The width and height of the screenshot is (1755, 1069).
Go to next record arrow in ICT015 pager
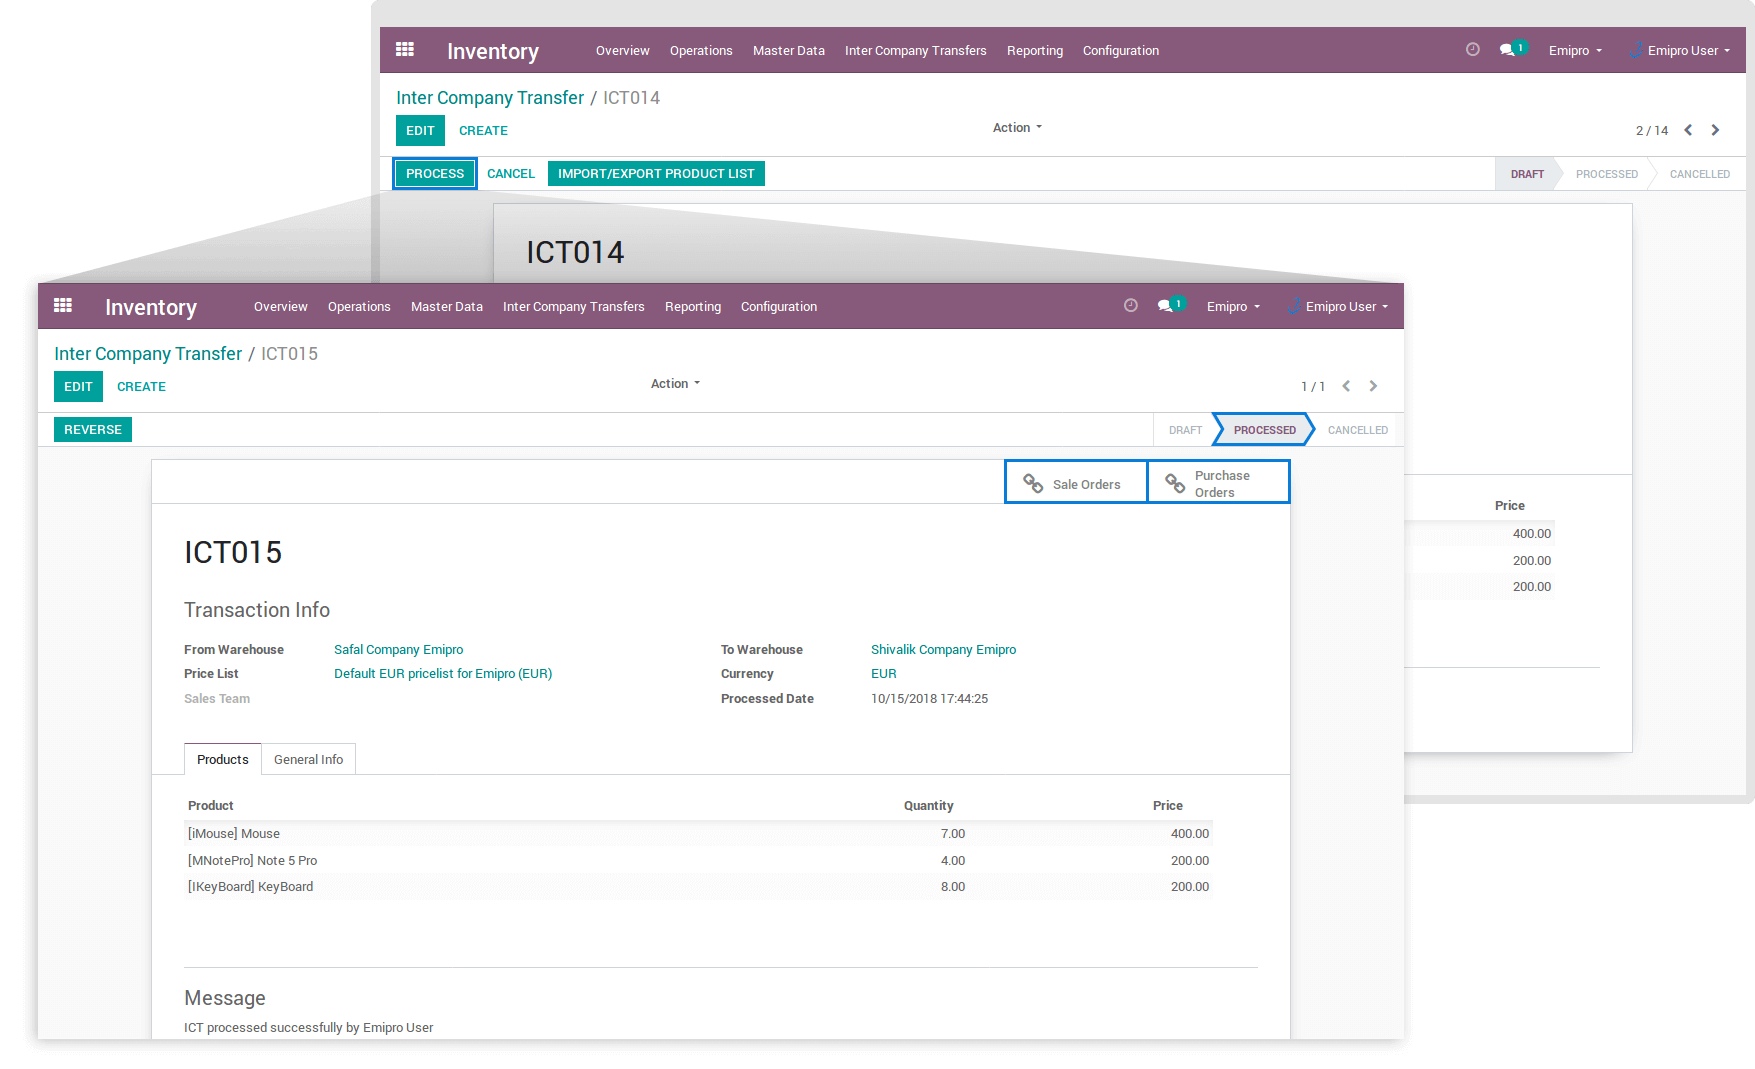[1373, 386]
